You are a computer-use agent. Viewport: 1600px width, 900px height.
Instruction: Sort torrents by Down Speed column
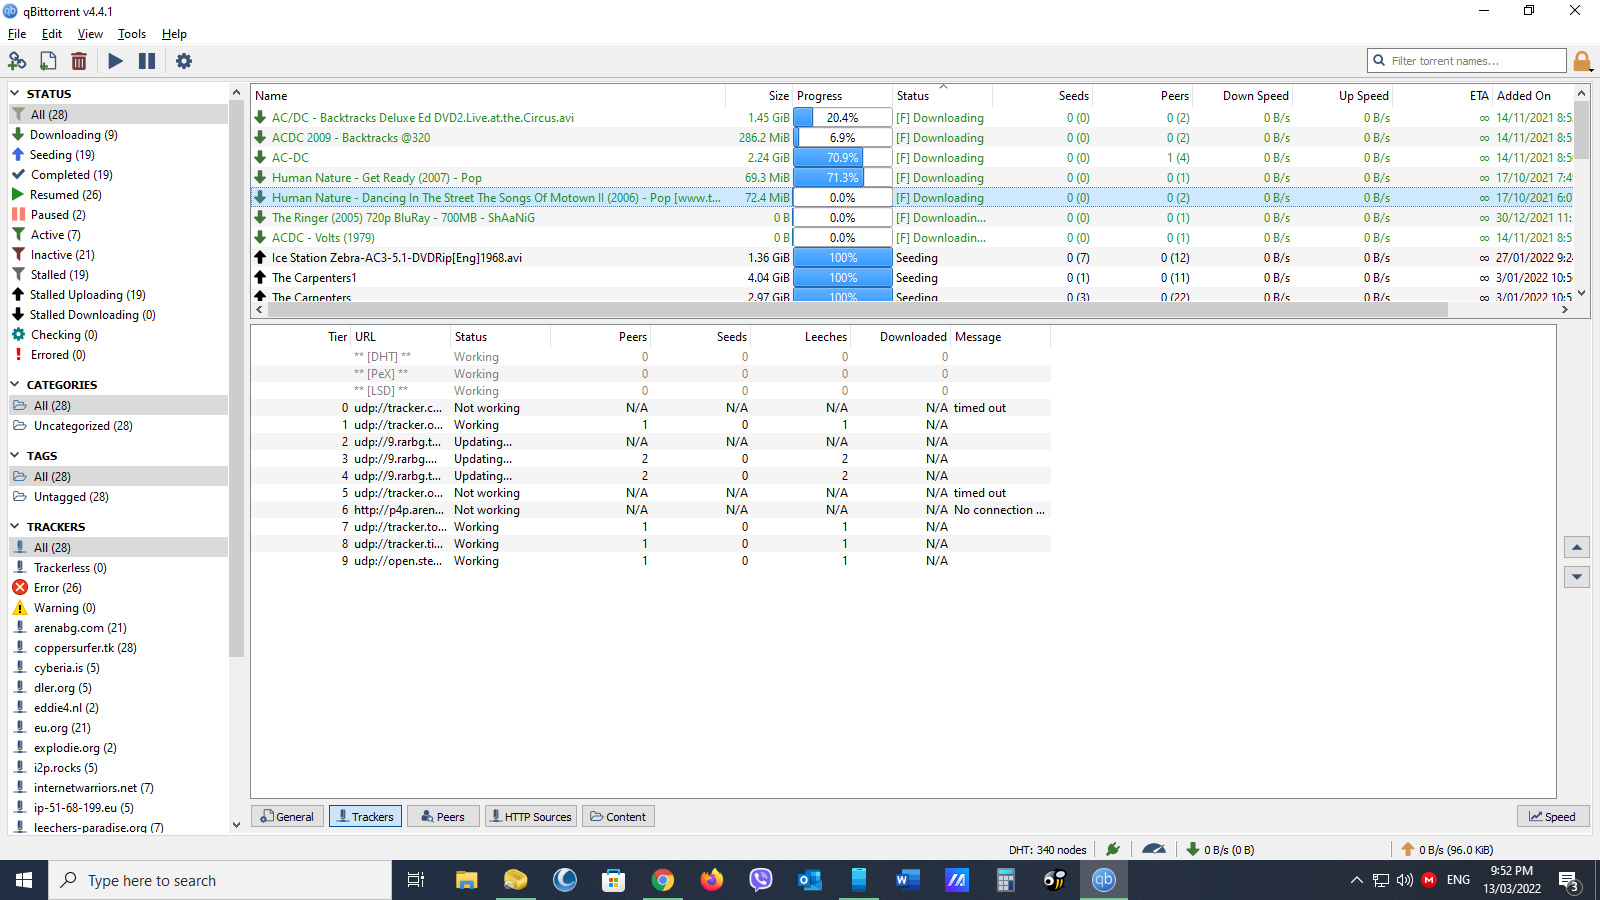(x=1242, y=96)
